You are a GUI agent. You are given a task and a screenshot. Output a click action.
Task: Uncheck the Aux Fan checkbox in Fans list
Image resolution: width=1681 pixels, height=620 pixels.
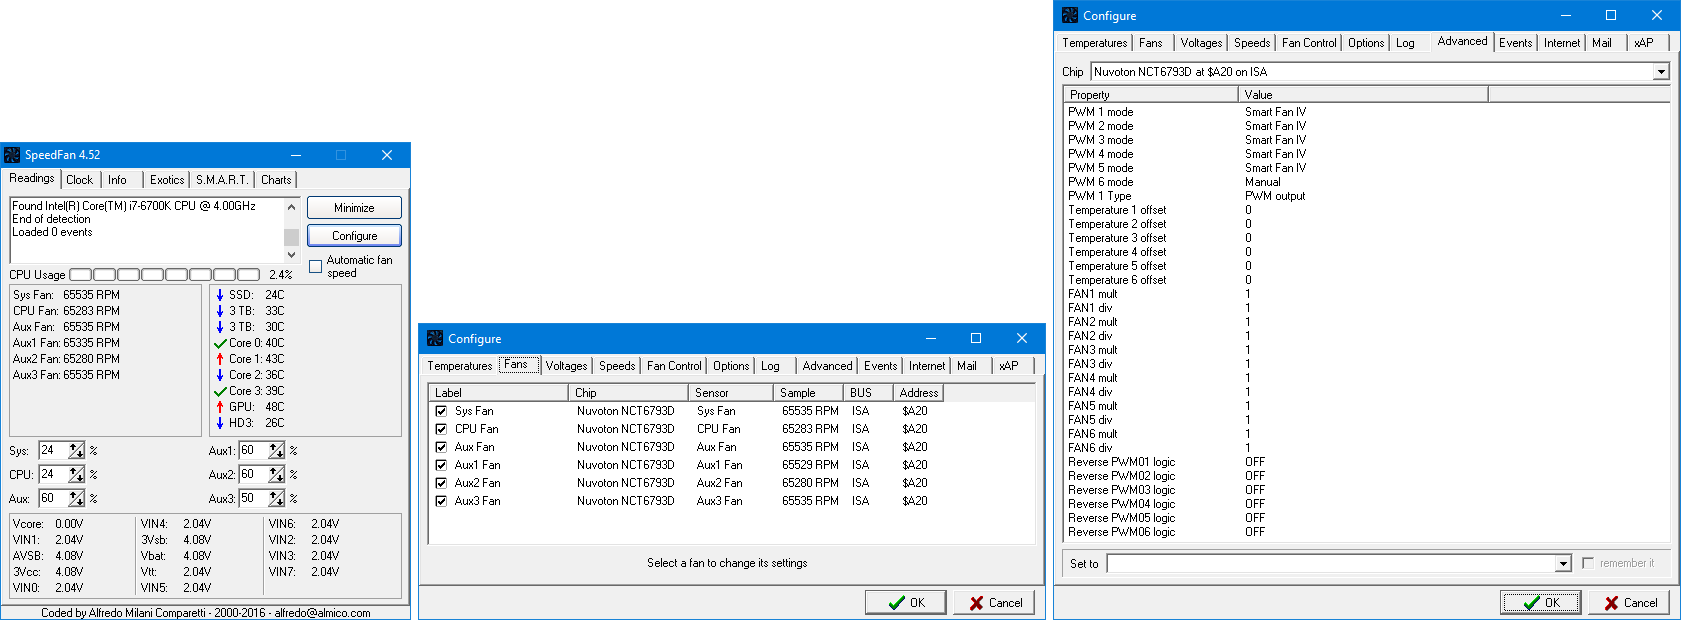coord(441,447)
